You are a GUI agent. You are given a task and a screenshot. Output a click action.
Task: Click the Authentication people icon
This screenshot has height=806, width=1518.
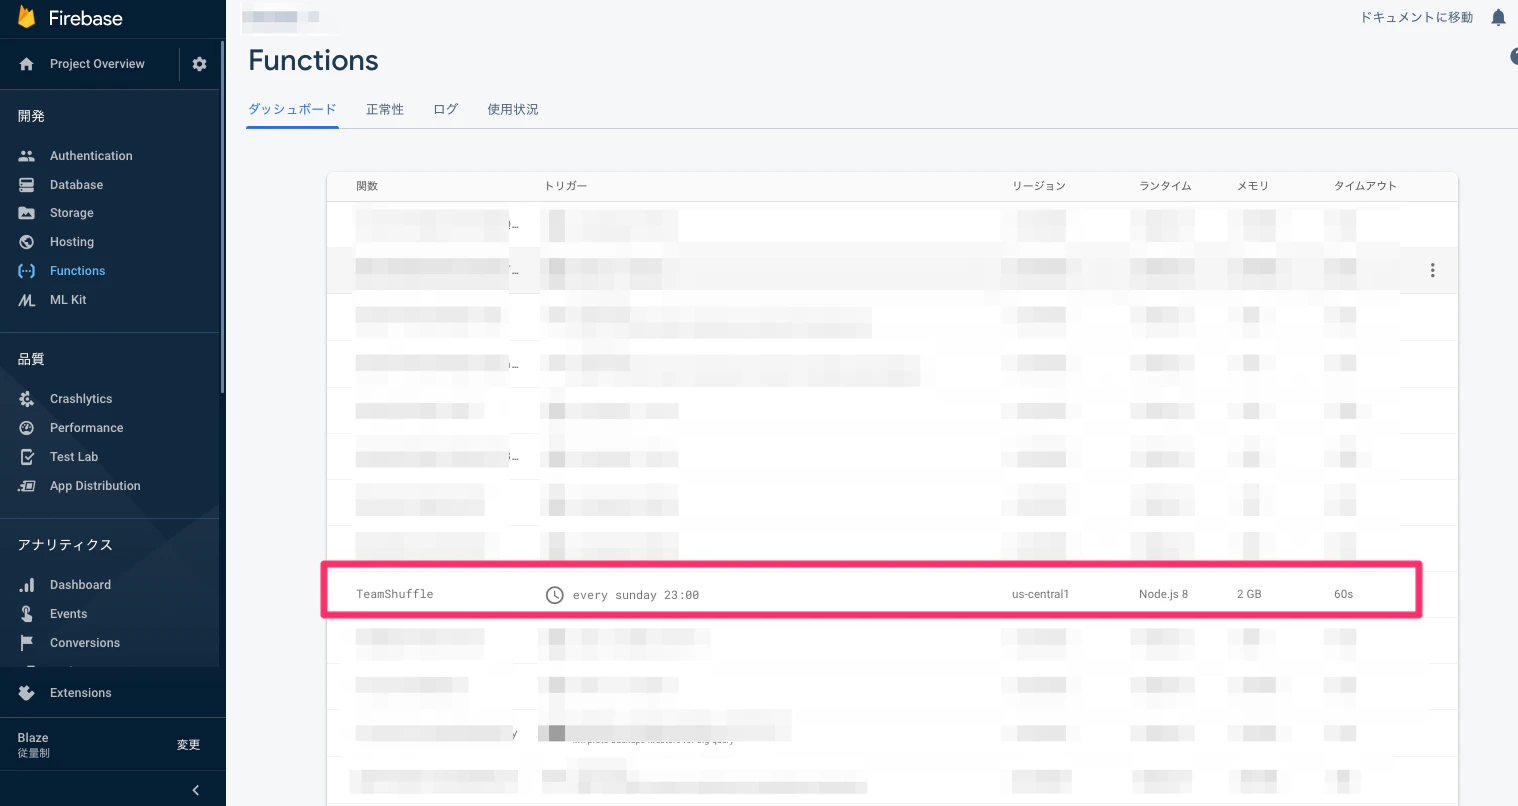click(x=27, y=156)
